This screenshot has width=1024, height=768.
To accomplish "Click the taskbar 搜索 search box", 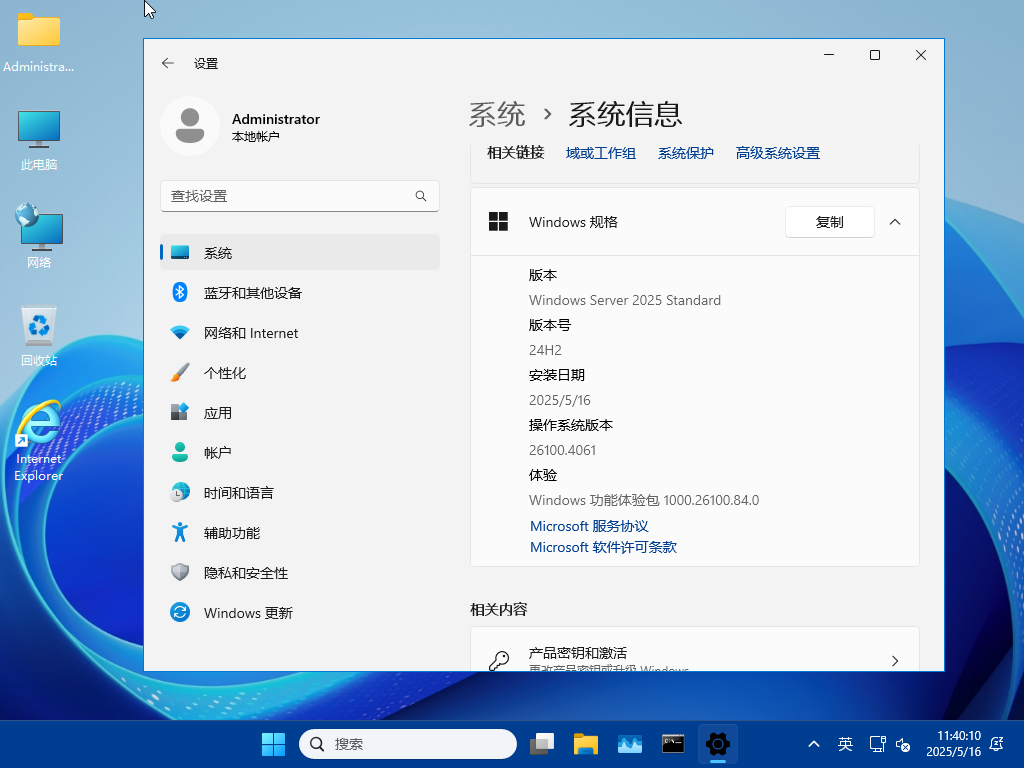I will point(408,744).
